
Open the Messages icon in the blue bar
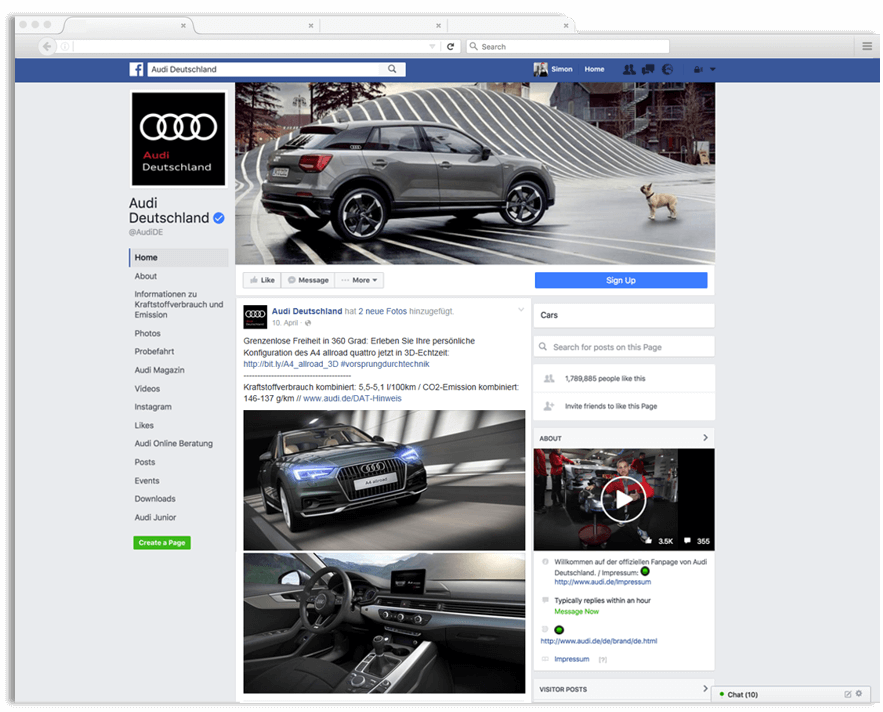[x=647, y=69]
